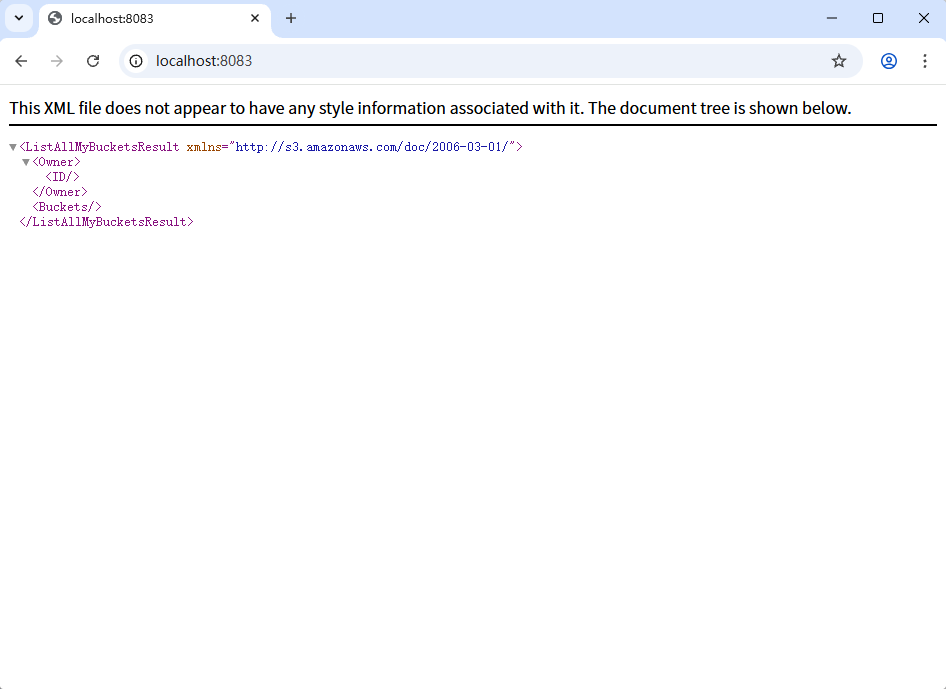This screenshot has width=946, height=689.
Task: Click the closing /ListAllMyBucketsResult tag
Action: point(106,222)
